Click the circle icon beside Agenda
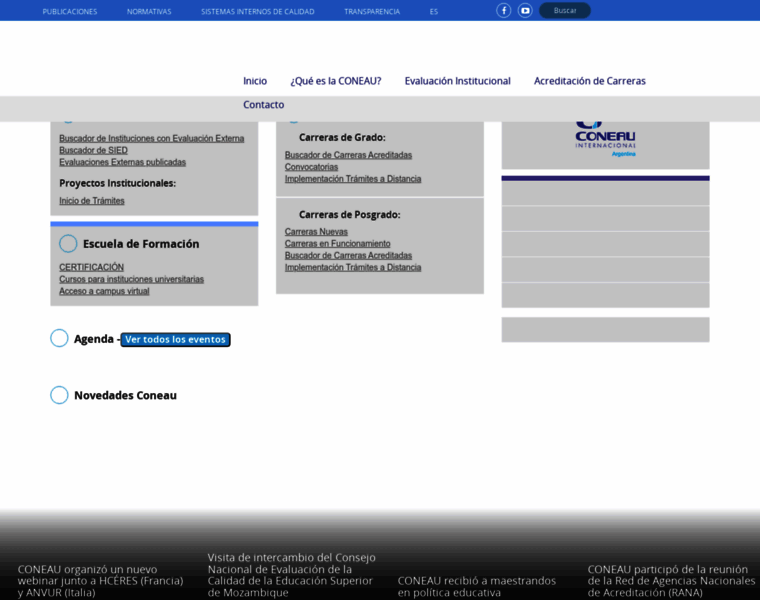Screen dimensions: 760x600 tap(59, 338)
